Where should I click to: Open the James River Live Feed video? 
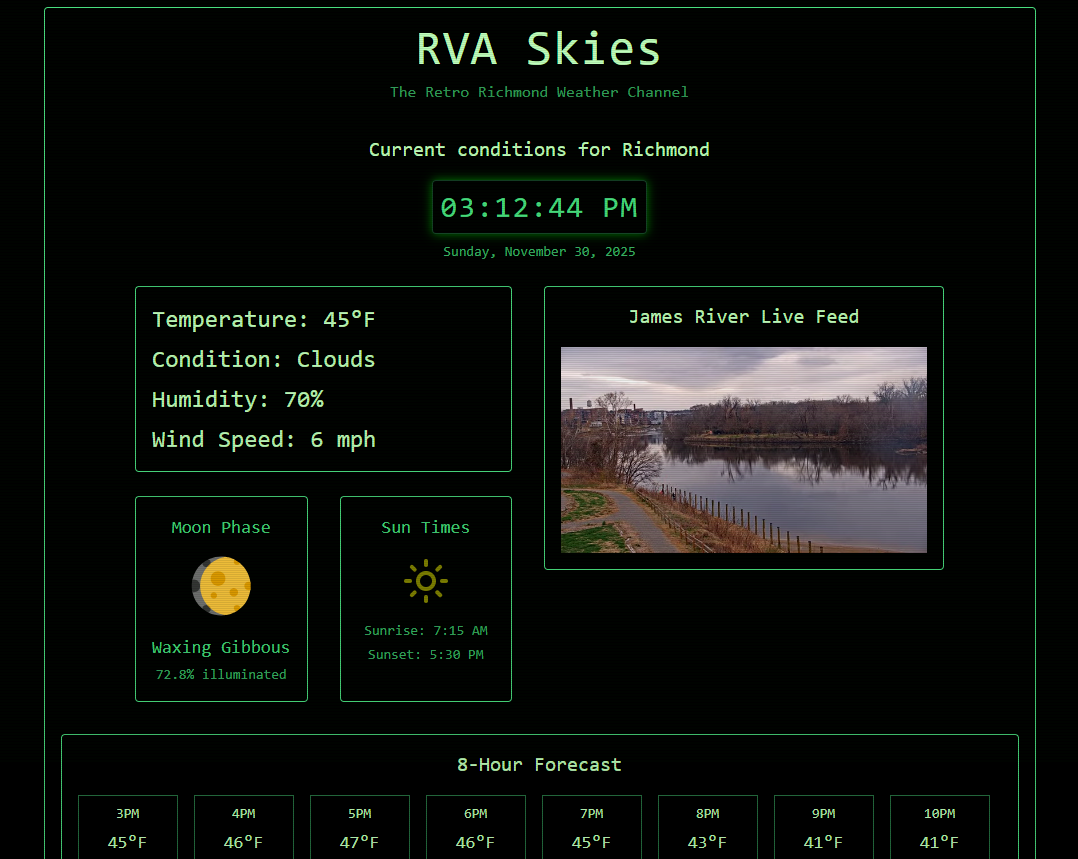(x=744, y=449)
